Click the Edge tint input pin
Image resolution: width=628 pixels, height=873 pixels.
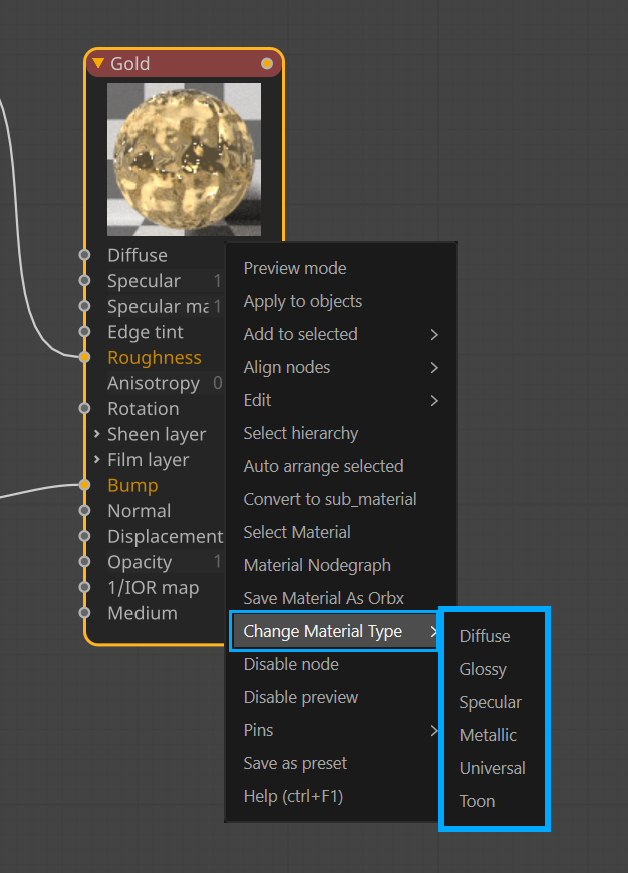[85, 332]
